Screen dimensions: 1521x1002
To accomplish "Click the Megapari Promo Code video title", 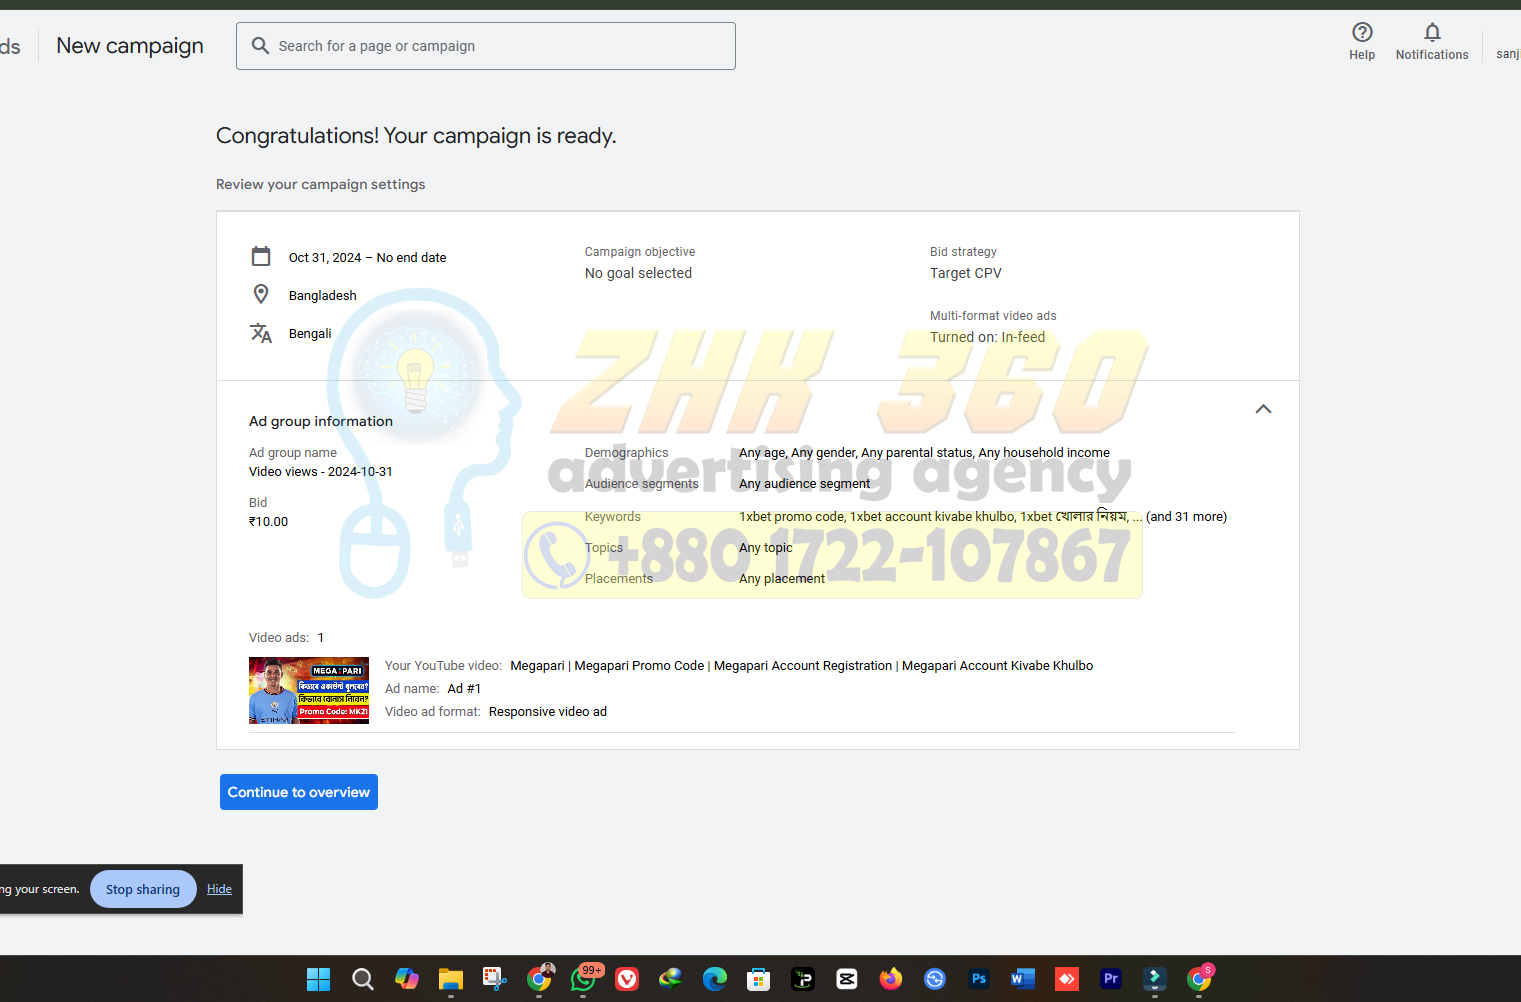I will (x=802, y=666).
